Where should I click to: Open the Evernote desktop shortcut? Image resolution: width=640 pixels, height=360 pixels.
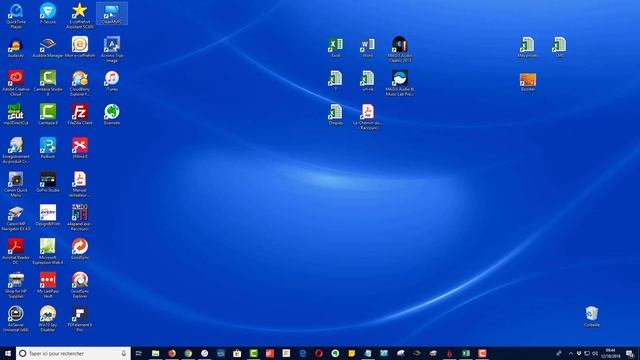pyautogui.click(x=112, y=114)
